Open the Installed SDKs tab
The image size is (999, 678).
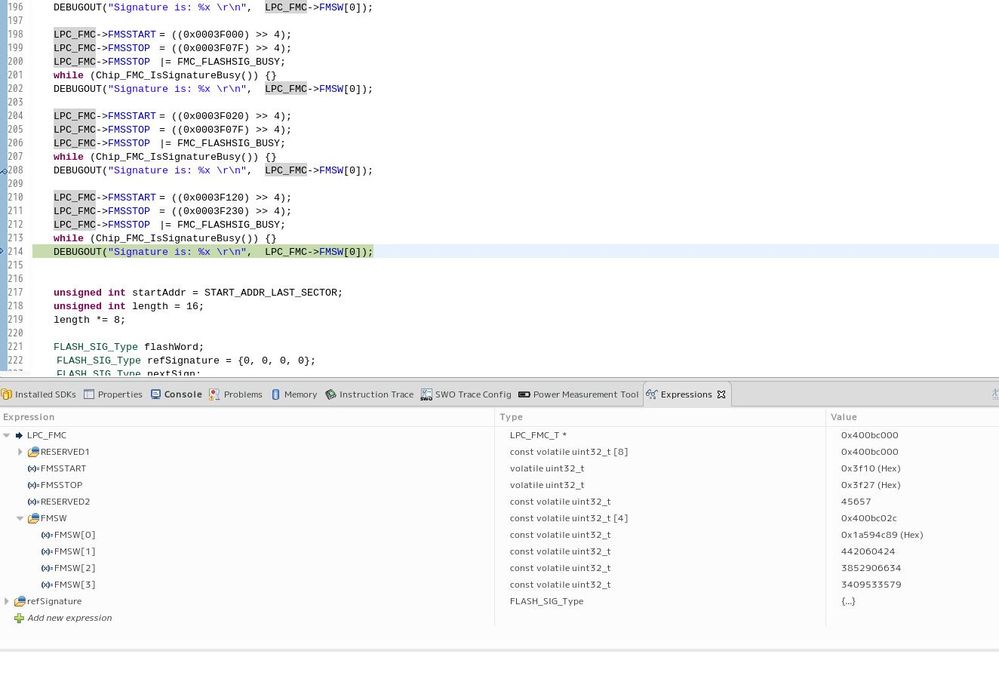(39, 394)
